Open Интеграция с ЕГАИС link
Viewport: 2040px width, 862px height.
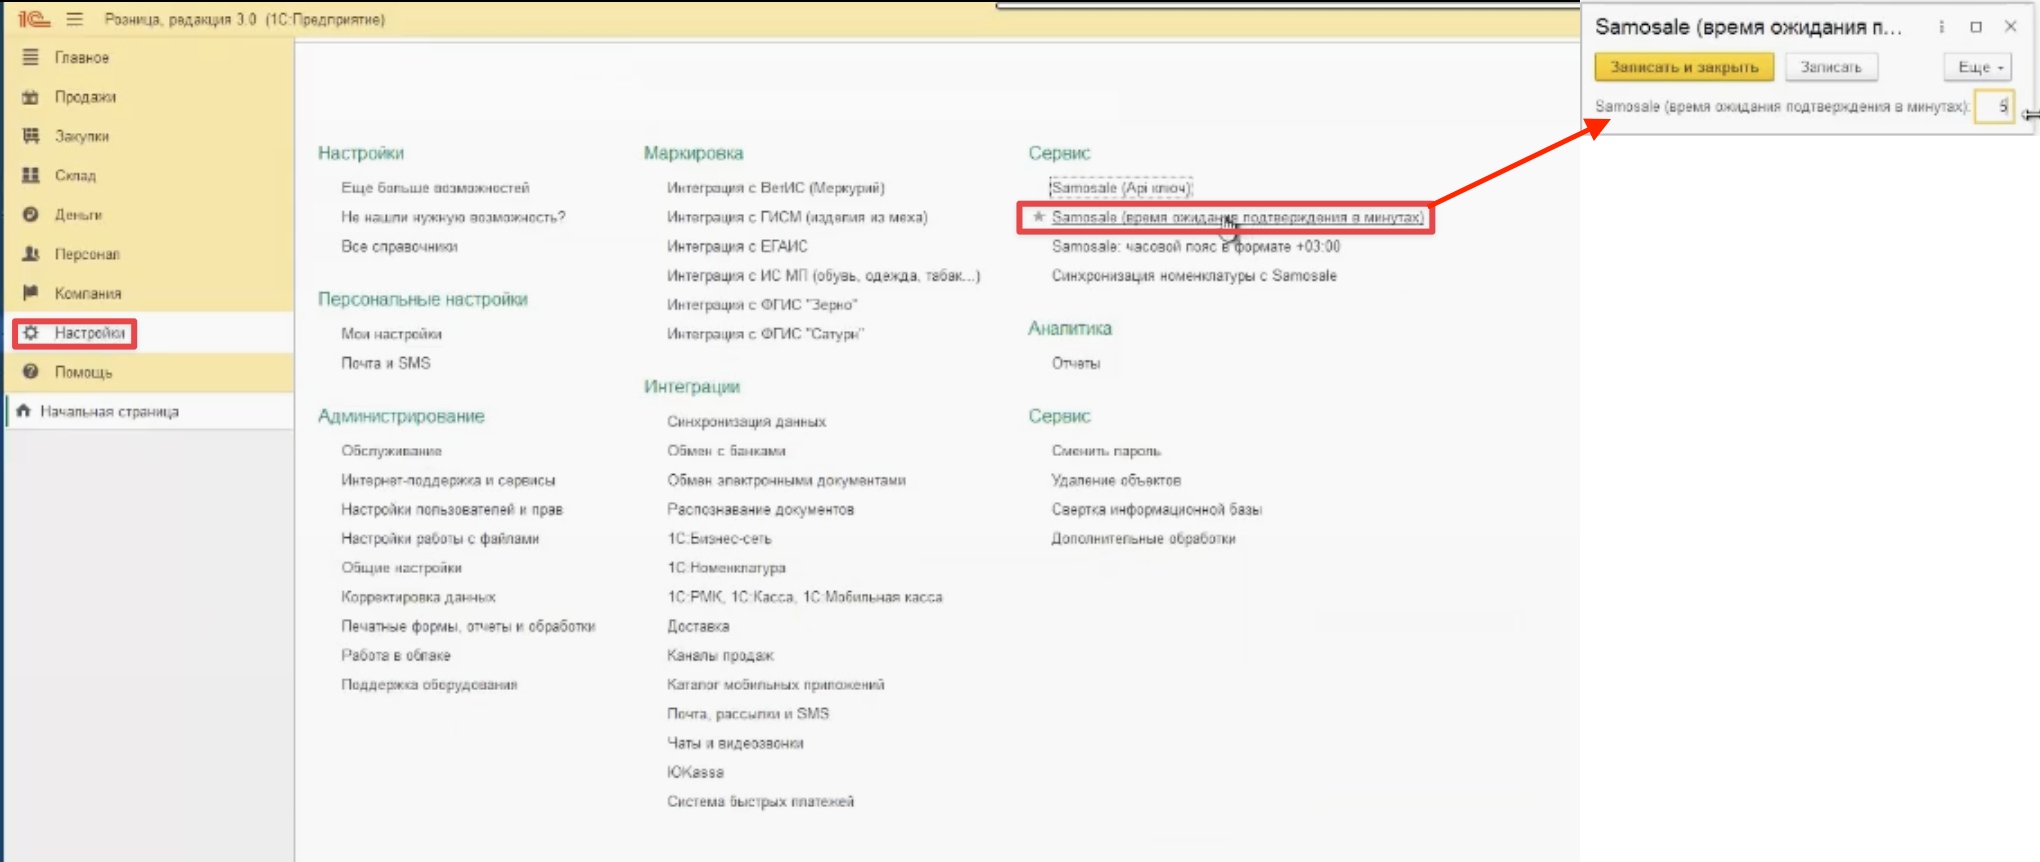click(x=737, y=246)
